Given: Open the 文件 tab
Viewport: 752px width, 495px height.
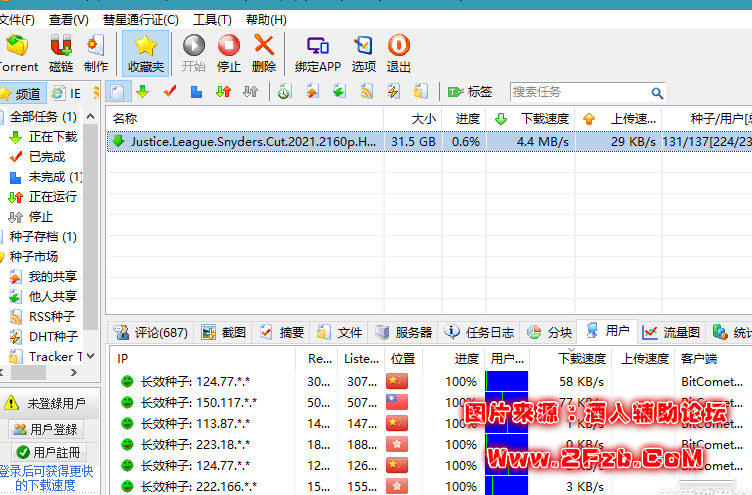Looking at the screenshot, I should [x=340, y=332].
